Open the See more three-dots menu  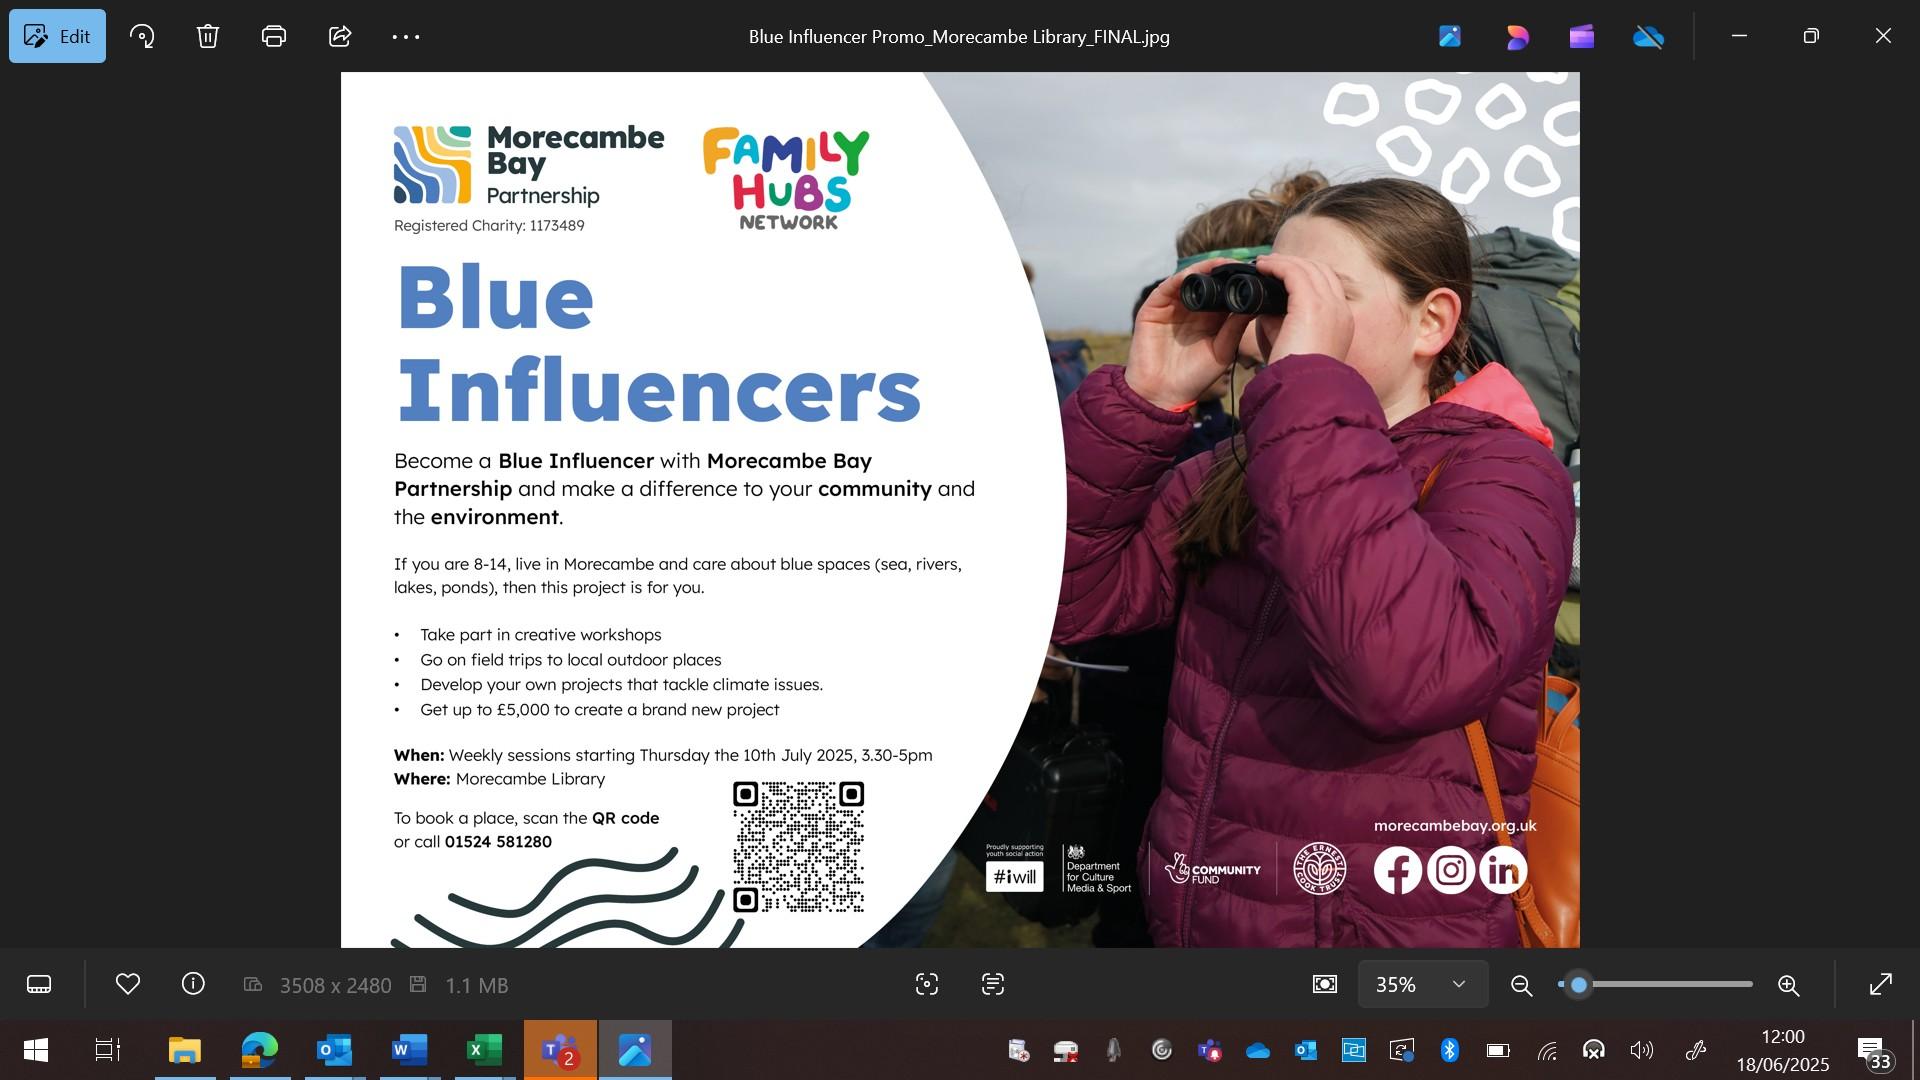[x=406, y=36]
